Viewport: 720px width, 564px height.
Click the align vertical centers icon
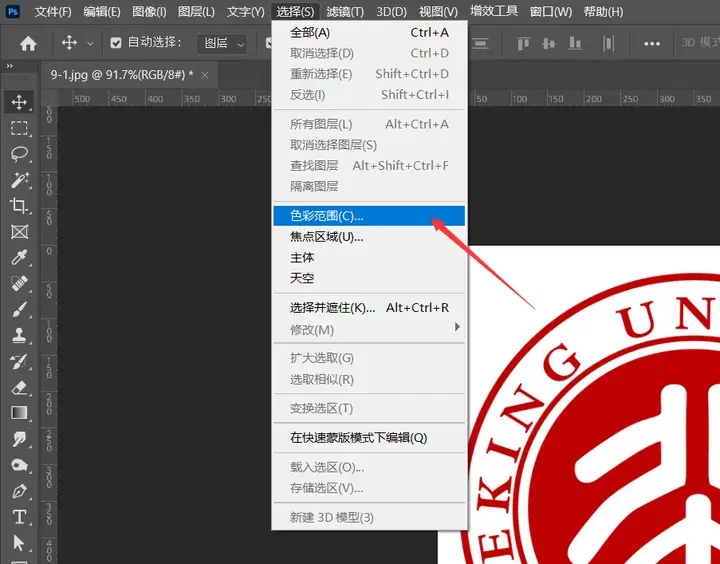(549, 44)
